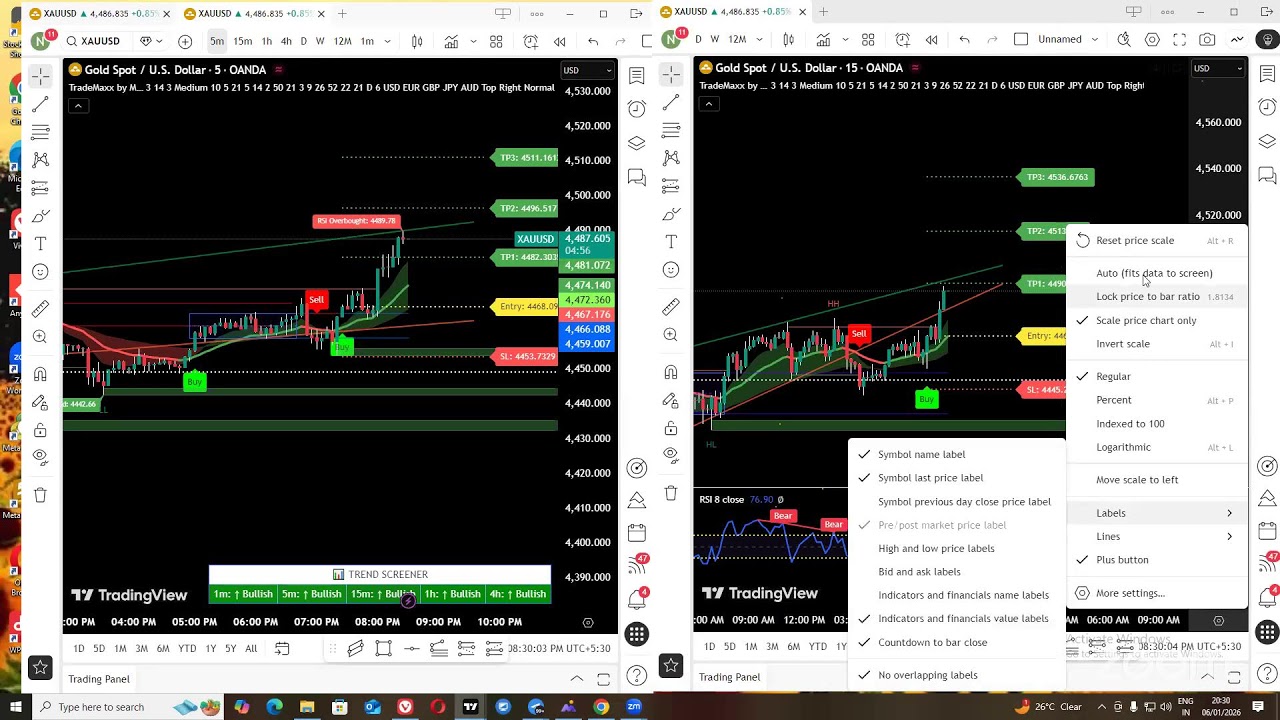Click Trading Panel tab in right window
The height and width of the screenshot is (720, 1280).
(x=730, y=677)
